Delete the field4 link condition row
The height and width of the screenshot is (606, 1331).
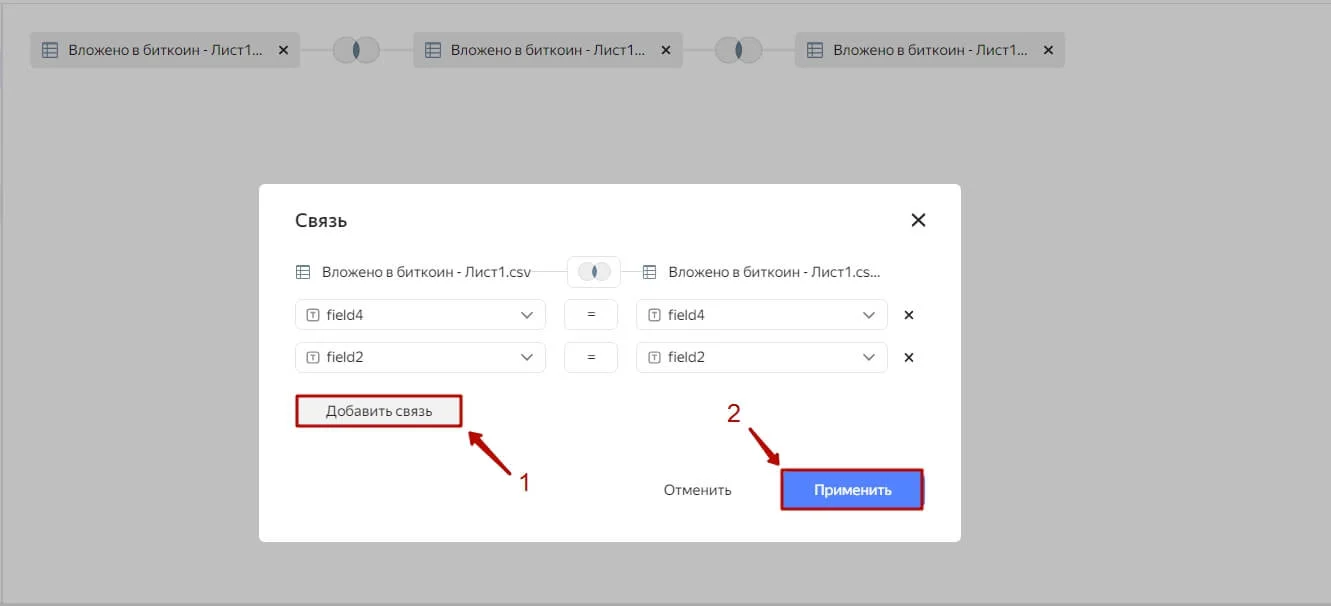(x=909, y=315)
